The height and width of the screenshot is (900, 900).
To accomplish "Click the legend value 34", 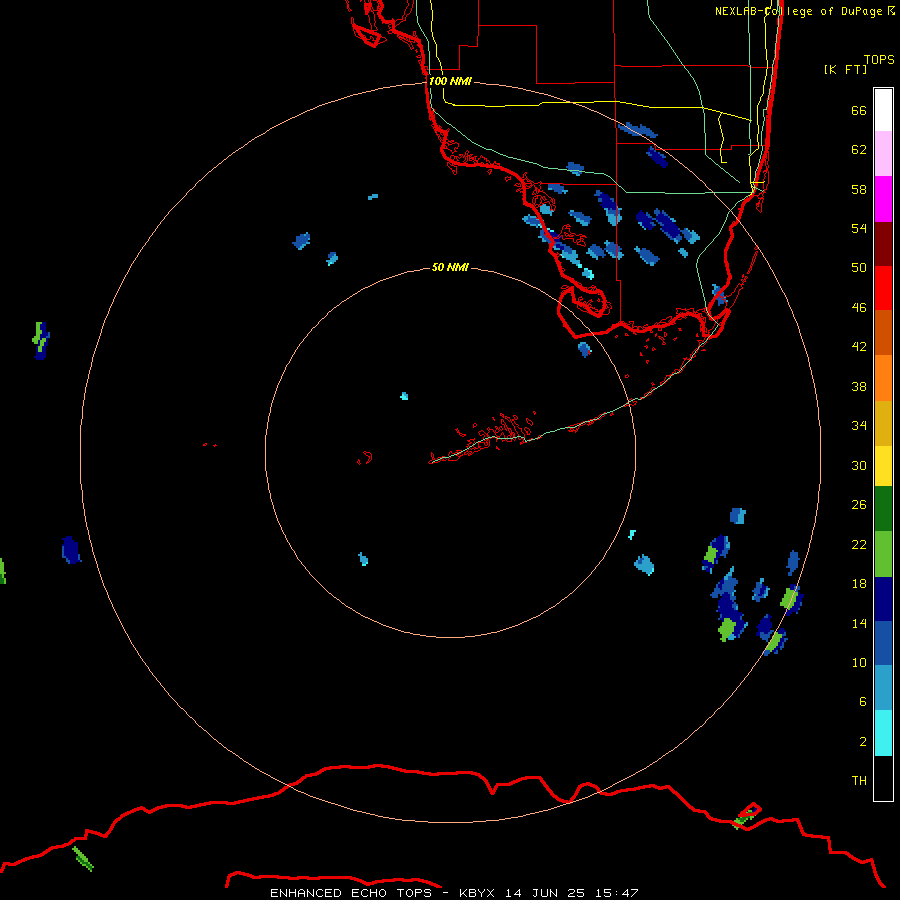I will pyautogui.click(x=859, y=425).
